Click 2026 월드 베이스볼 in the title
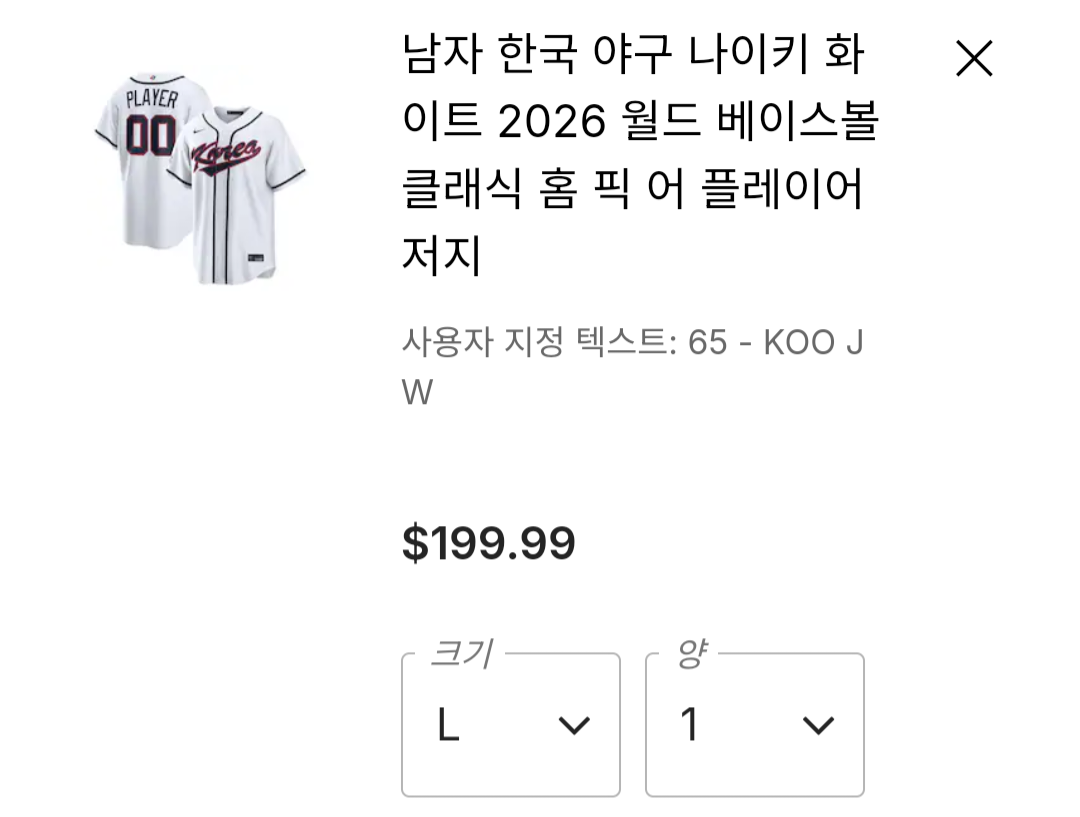The image size is (1080, 817). pyautogui.click(x=600, y=124)
